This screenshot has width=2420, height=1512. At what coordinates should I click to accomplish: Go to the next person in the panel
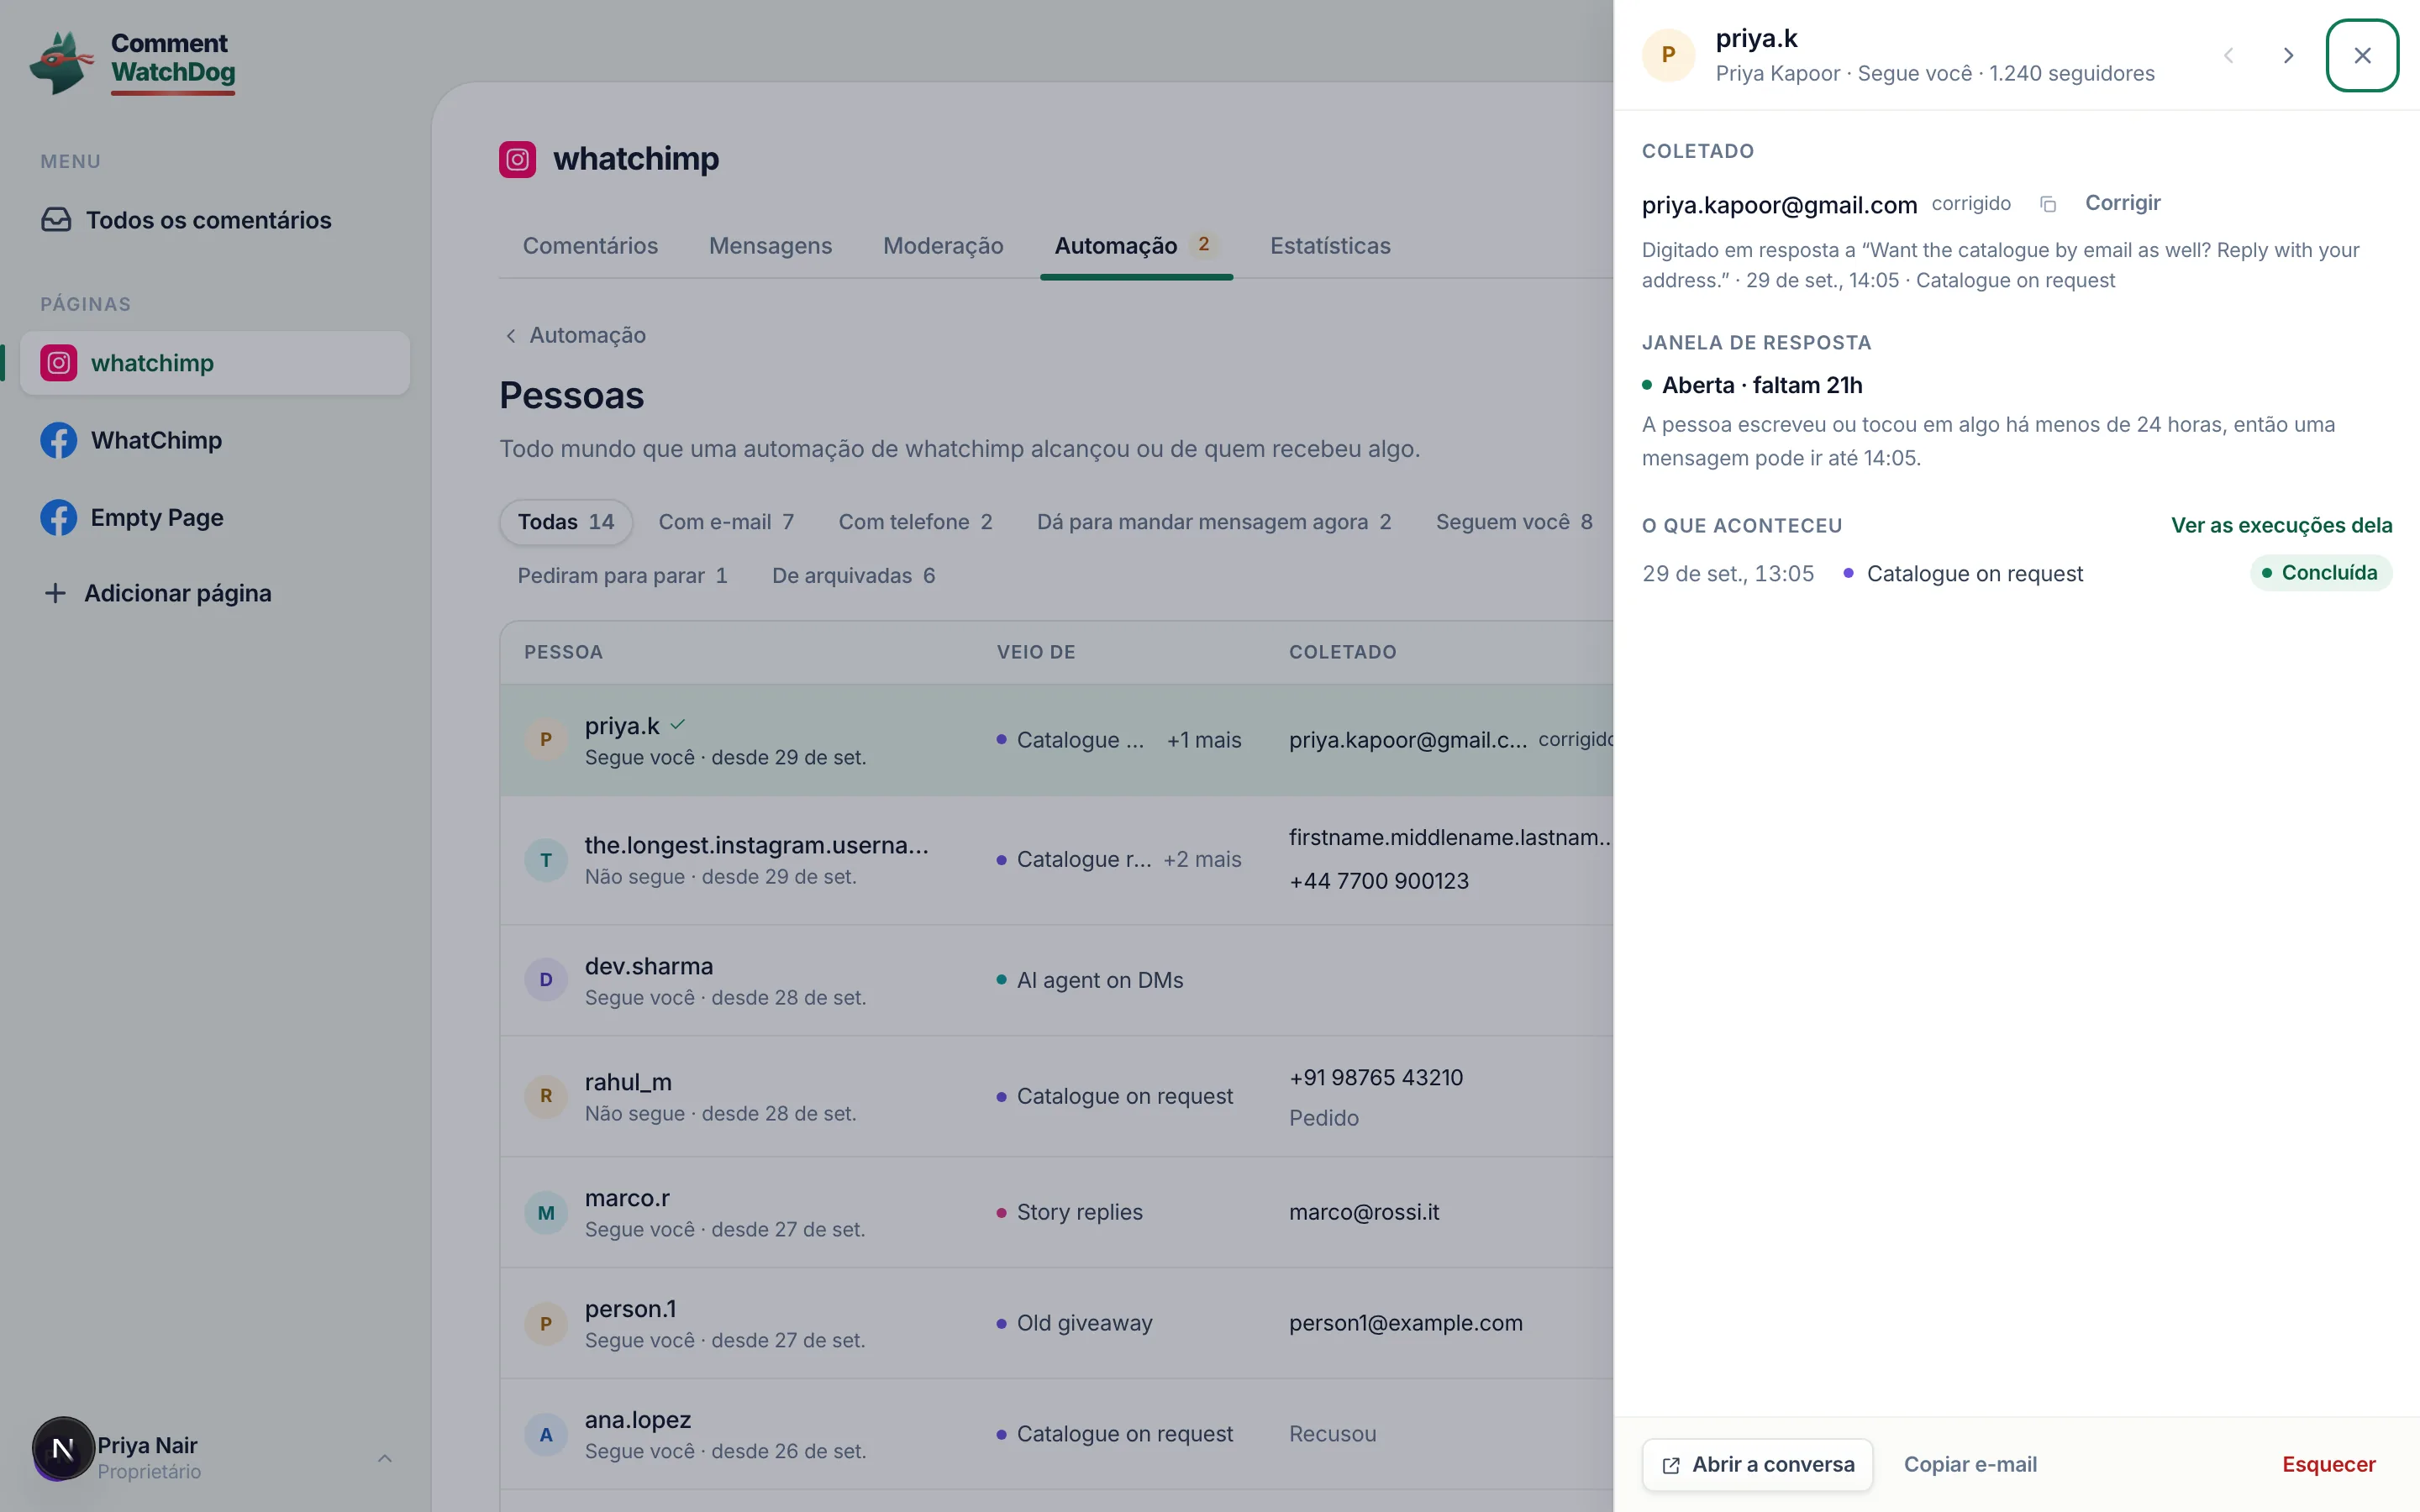click(x=2288, y=55)
